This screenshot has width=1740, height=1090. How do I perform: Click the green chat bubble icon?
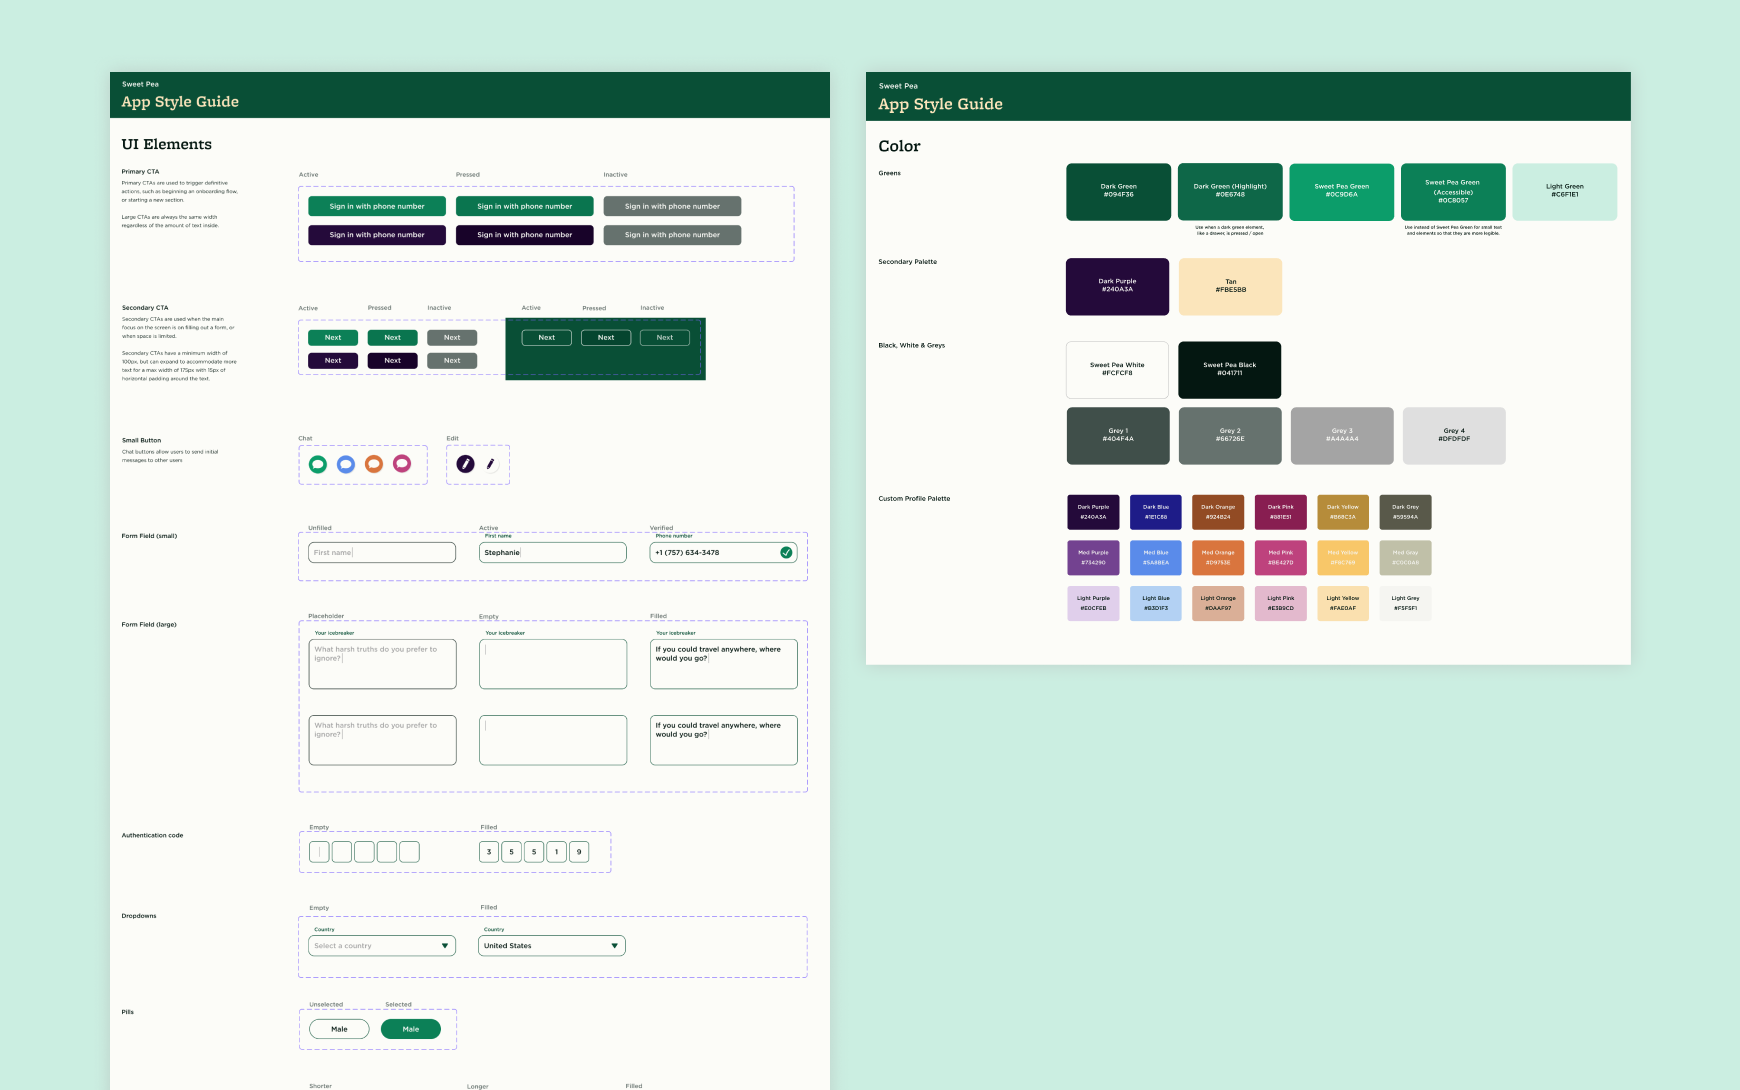click(x=320, y=464)
